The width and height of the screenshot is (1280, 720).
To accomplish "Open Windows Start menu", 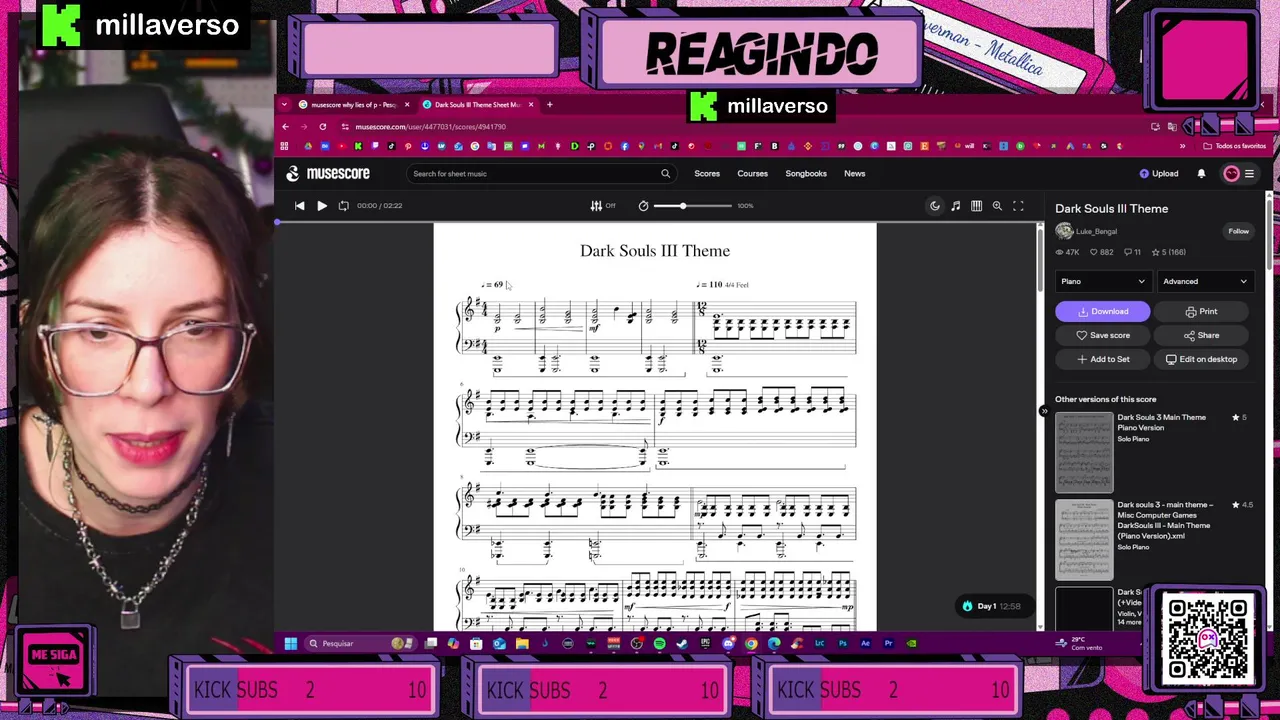I will pos(290,643).
